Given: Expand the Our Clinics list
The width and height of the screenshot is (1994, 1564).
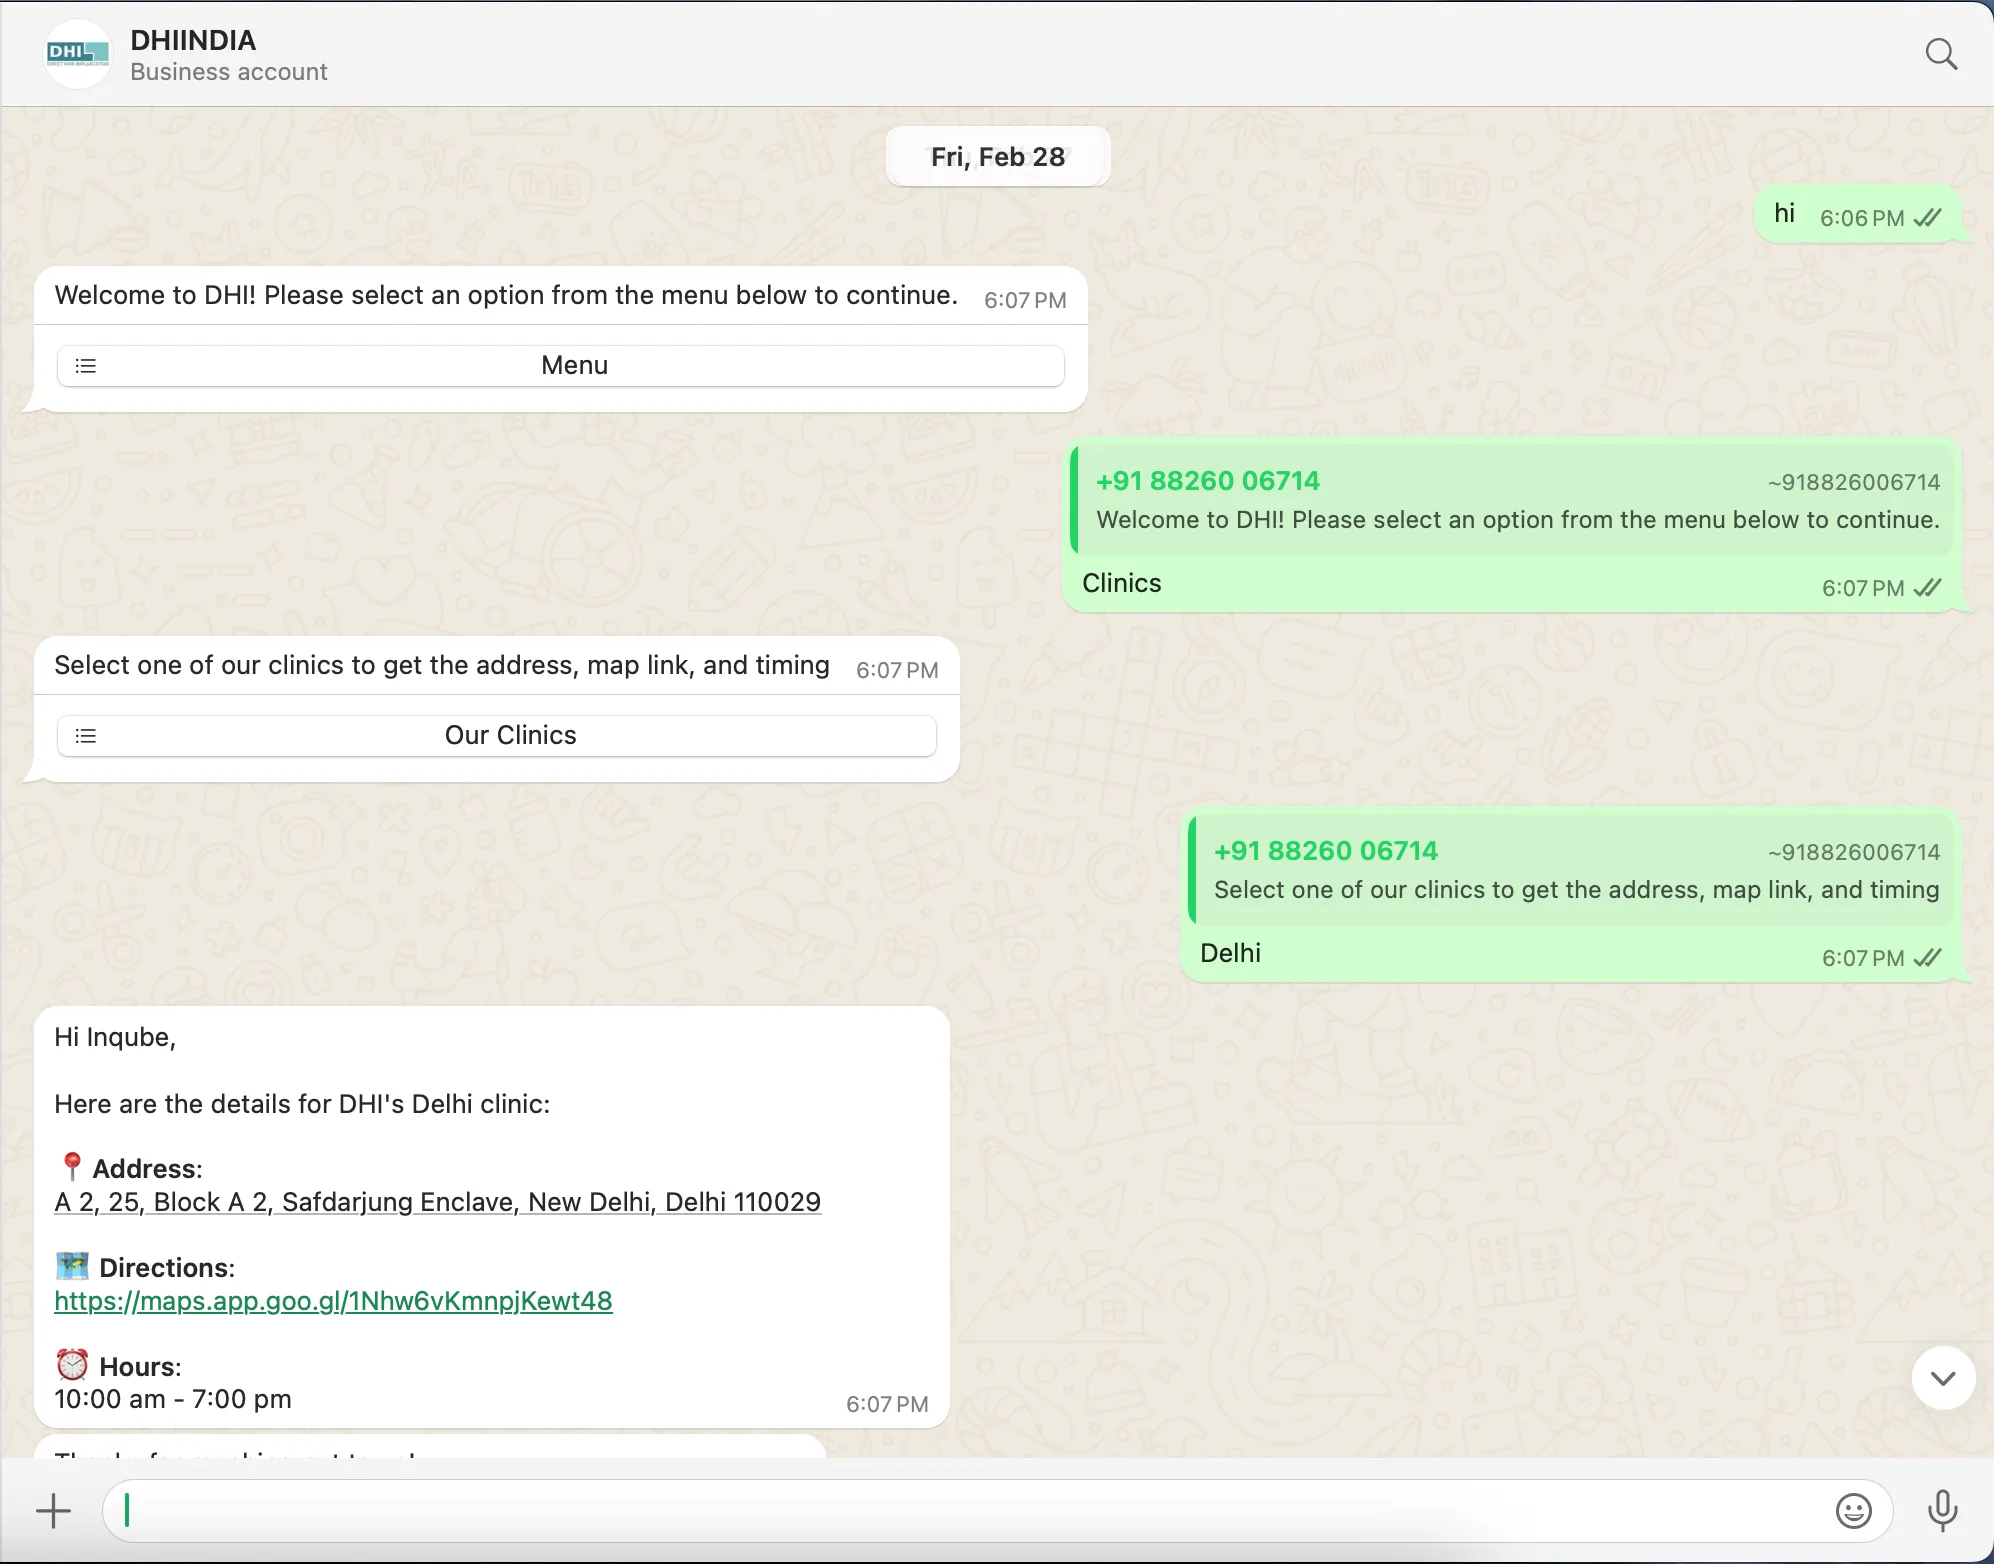Looking at the screenshot, I should [510, 736].
